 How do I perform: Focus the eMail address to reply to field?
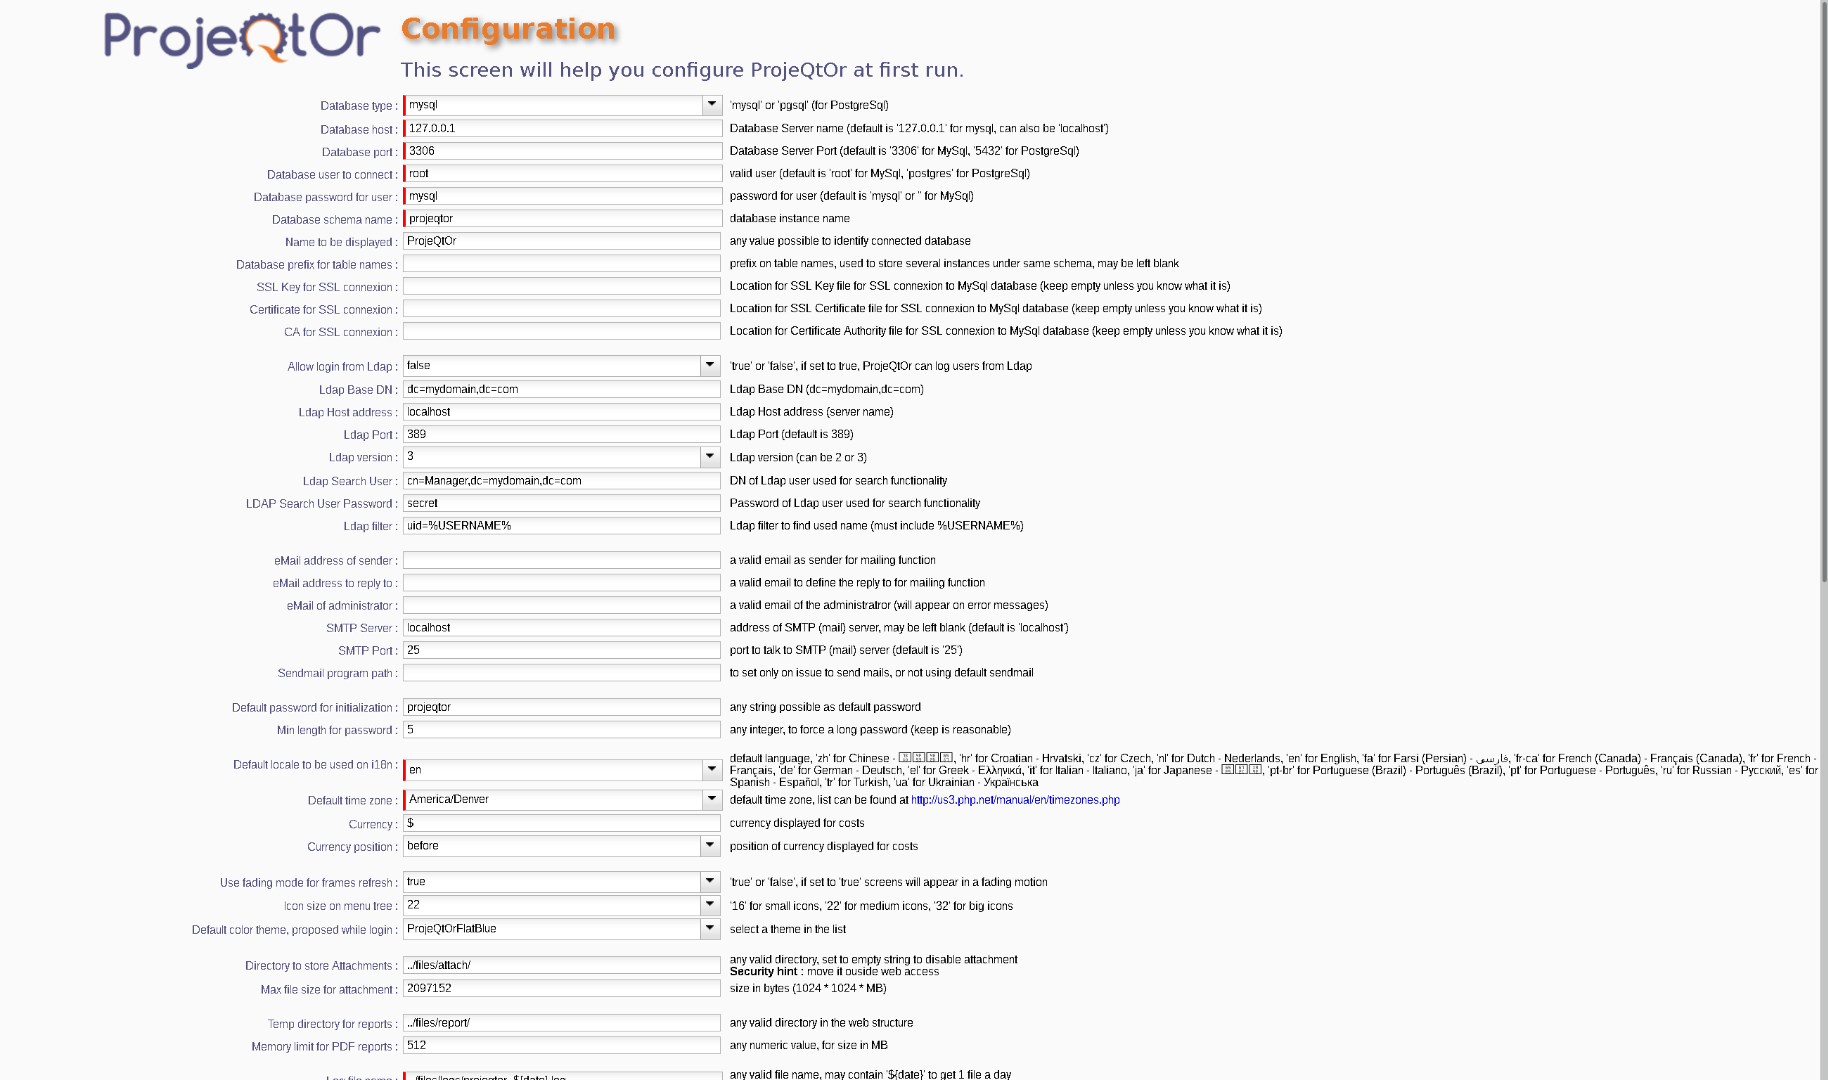(x=562, y=583)
